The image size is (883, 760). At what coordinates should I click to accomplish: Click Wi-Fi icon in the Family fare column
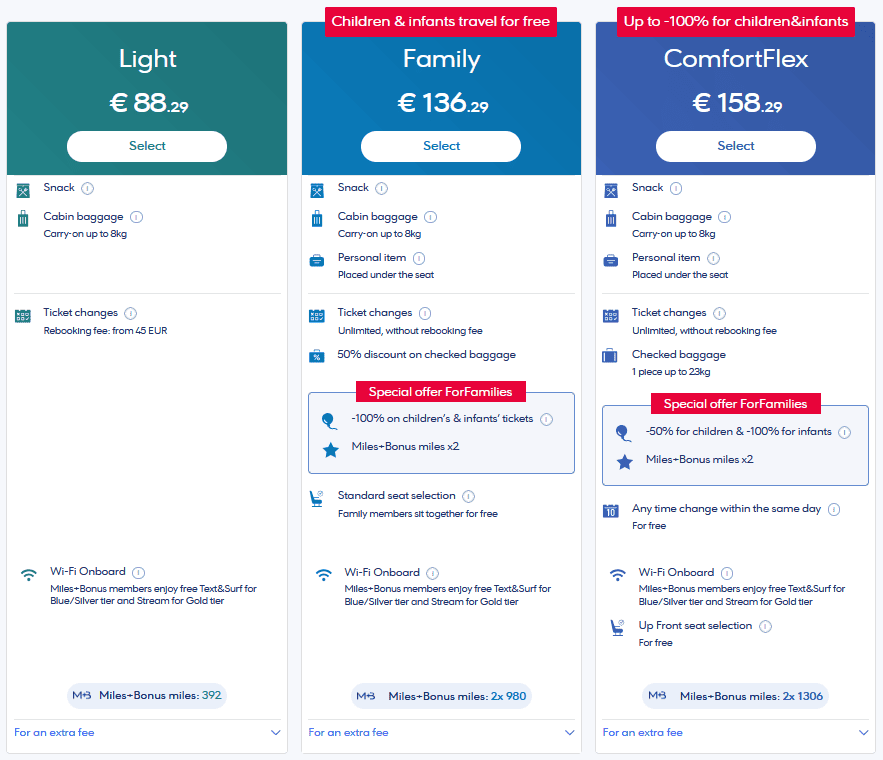[x=323, y=575]
